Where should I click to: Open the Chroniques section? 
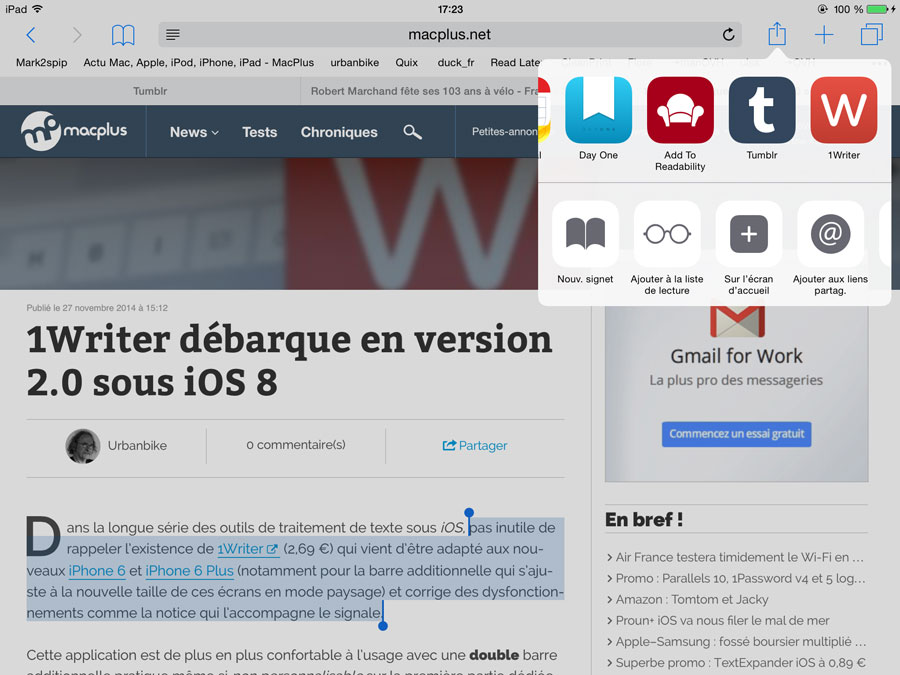point(339,132)
